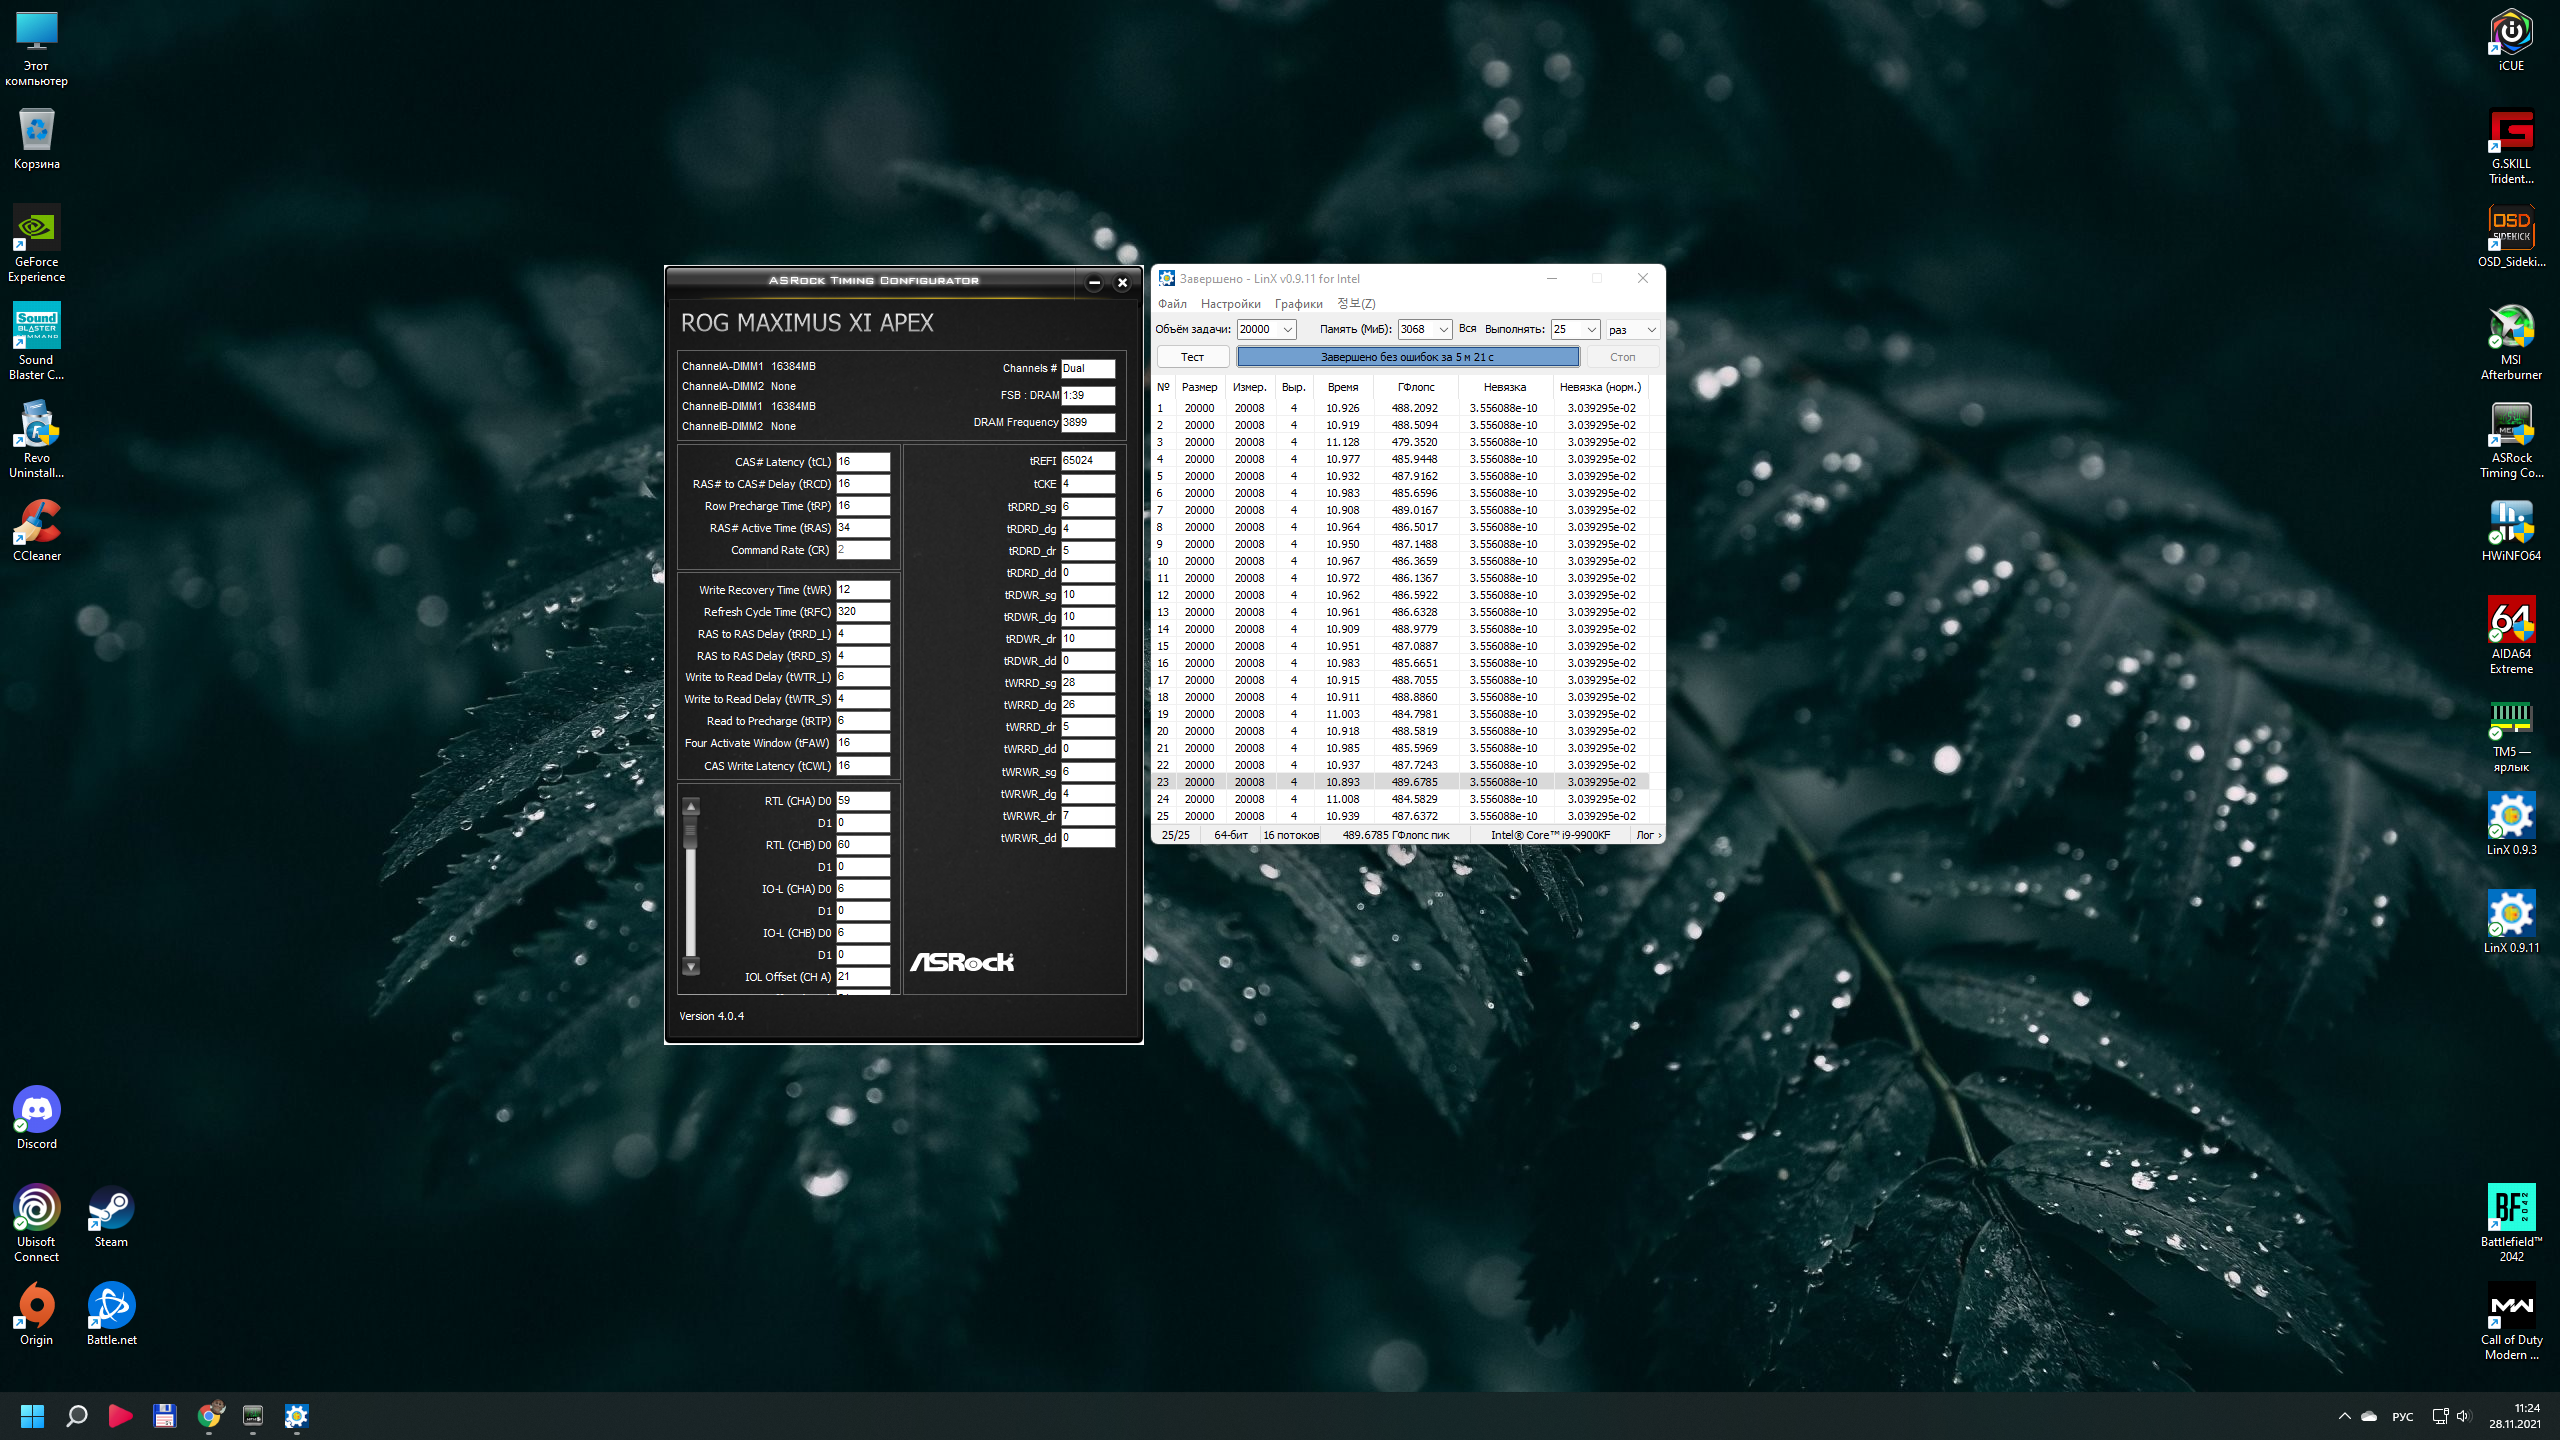Click Chrome icon in the taskbar
Viewport: 2560px width, 1440px height.
[x=209, y=1415]
